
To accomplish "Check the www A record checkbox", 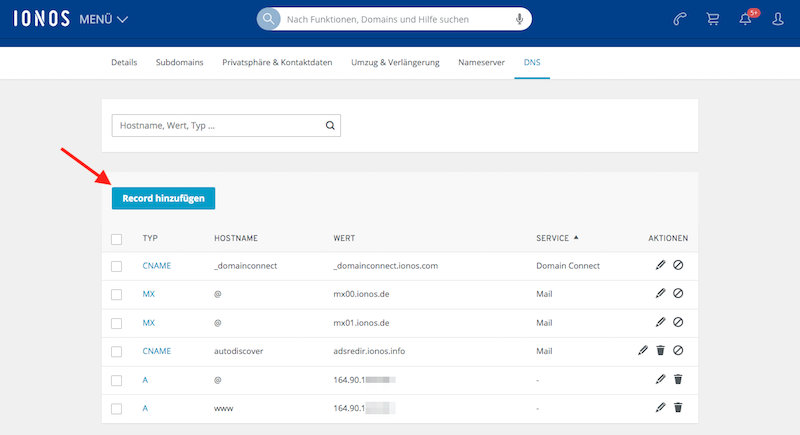I will pyautogui.click(x=116, y=408).
